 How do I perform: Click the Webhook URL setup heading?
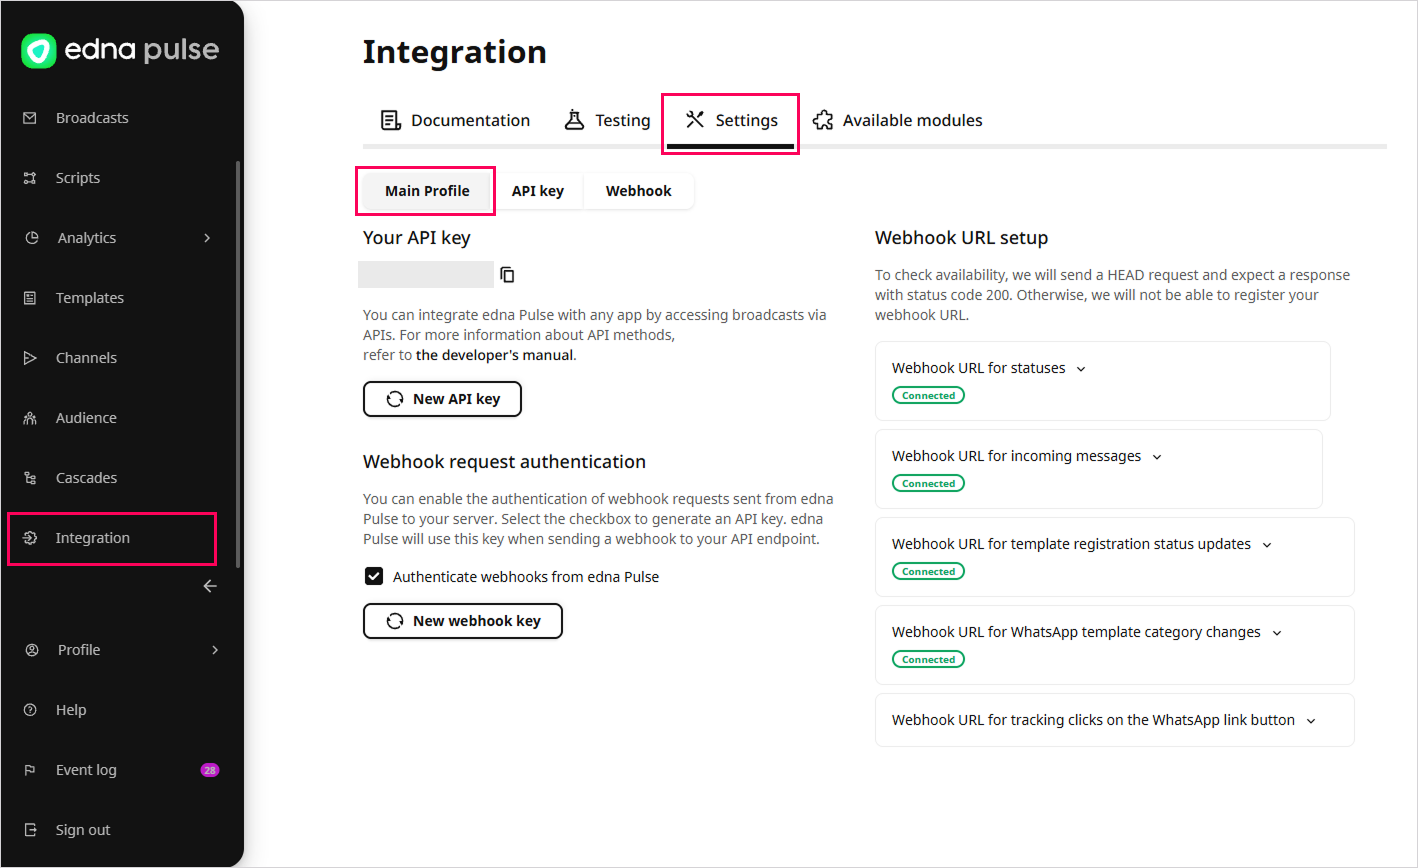point(961,238)
